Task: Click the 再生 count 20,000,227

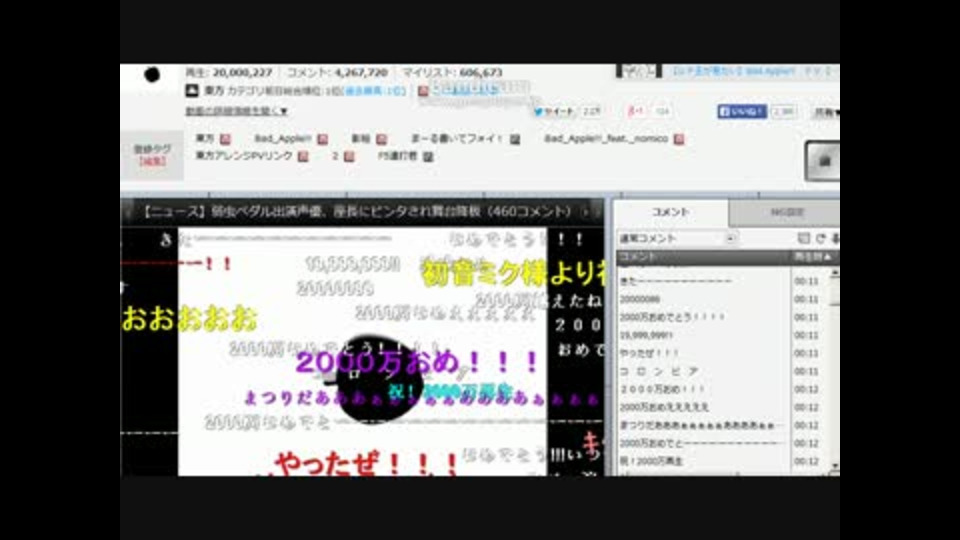Action: pos(242,72)
